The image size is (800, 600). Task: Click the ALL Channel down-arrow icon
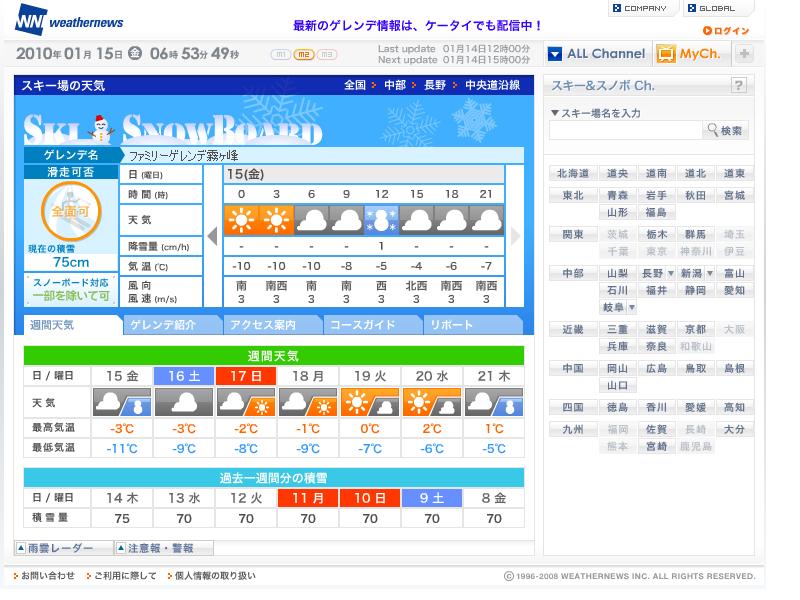pos(555,54)
